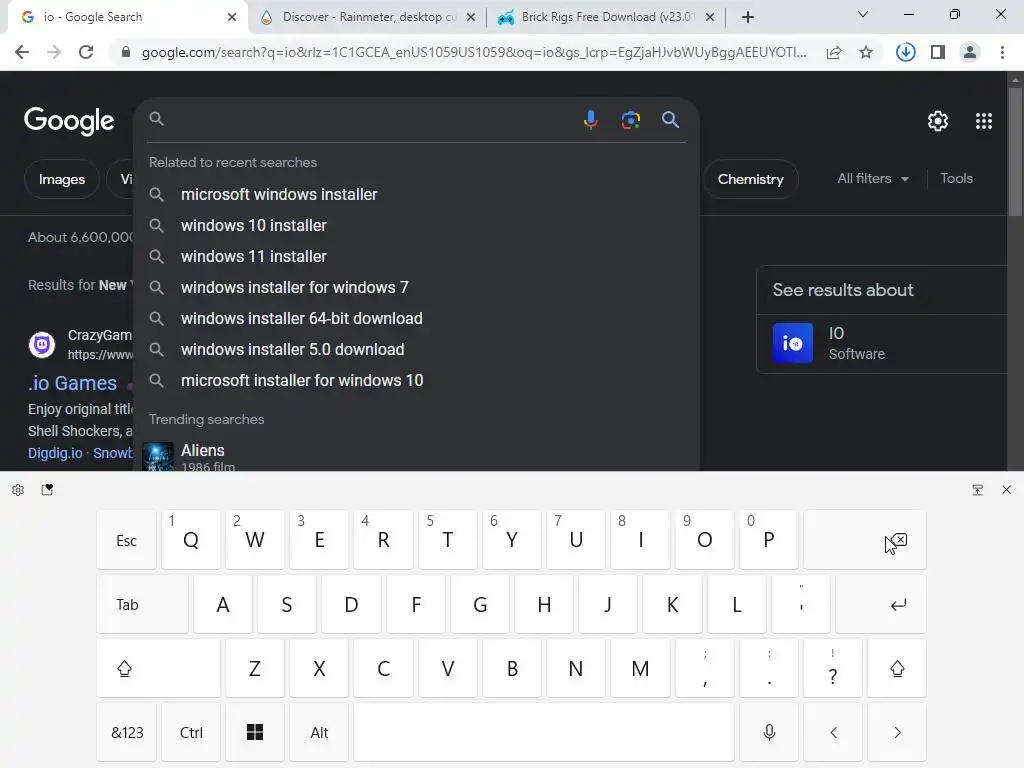Close the touch keyboard

pos(1006,490)
